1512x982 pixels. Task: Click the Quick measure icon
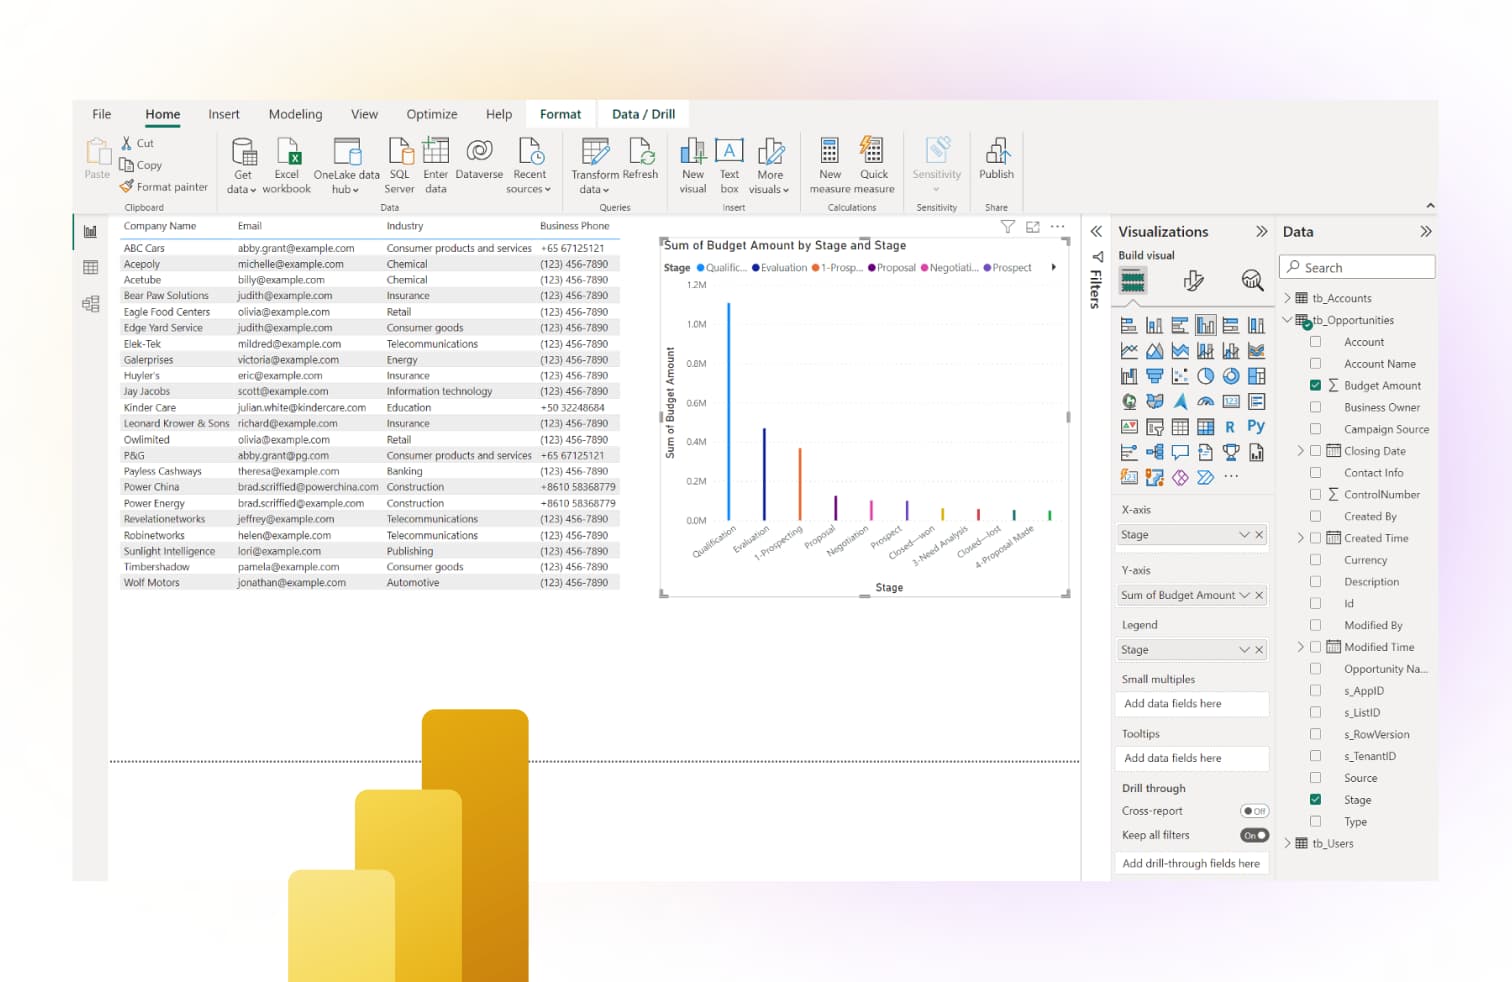click(x=873, y=153)
